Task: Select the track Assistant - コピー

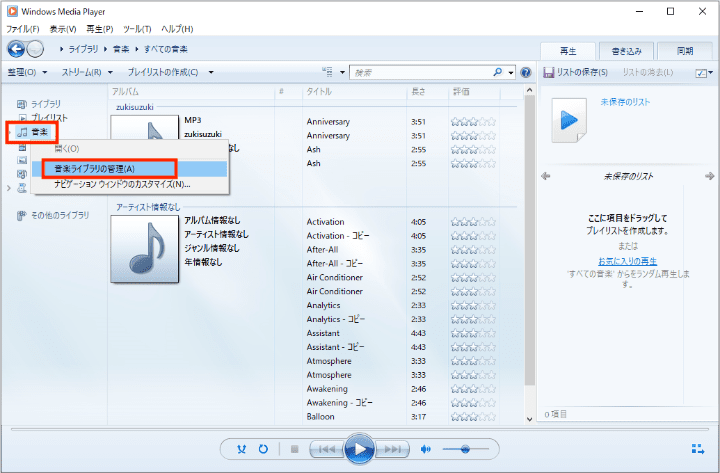Action: 335,347
